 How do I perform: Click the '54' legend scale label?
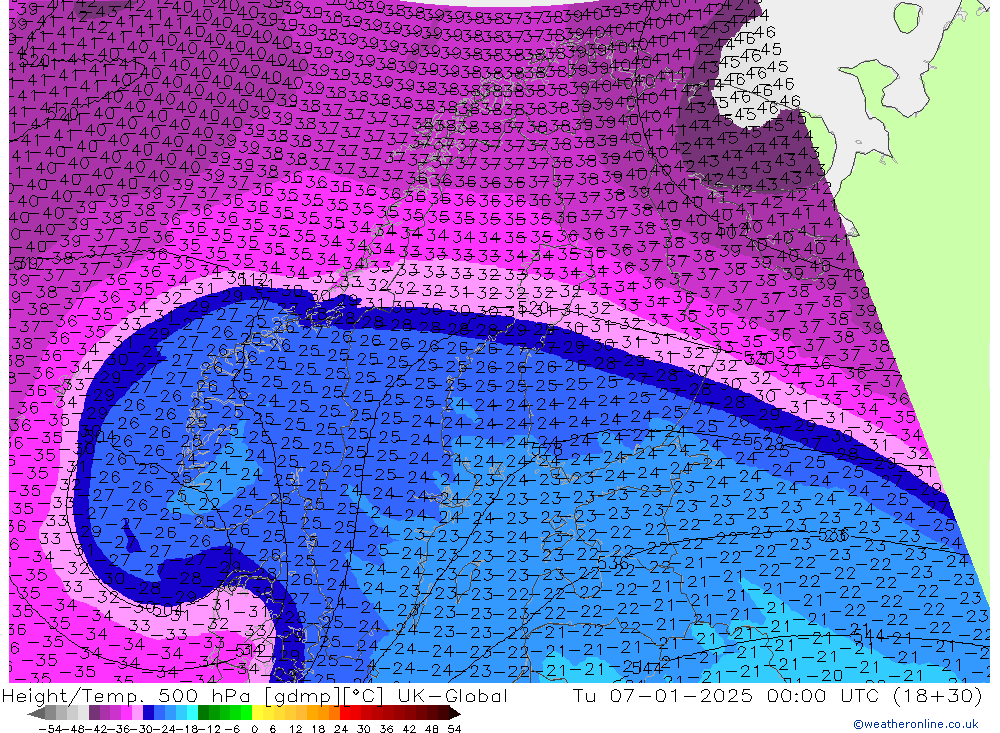(454, 729)
